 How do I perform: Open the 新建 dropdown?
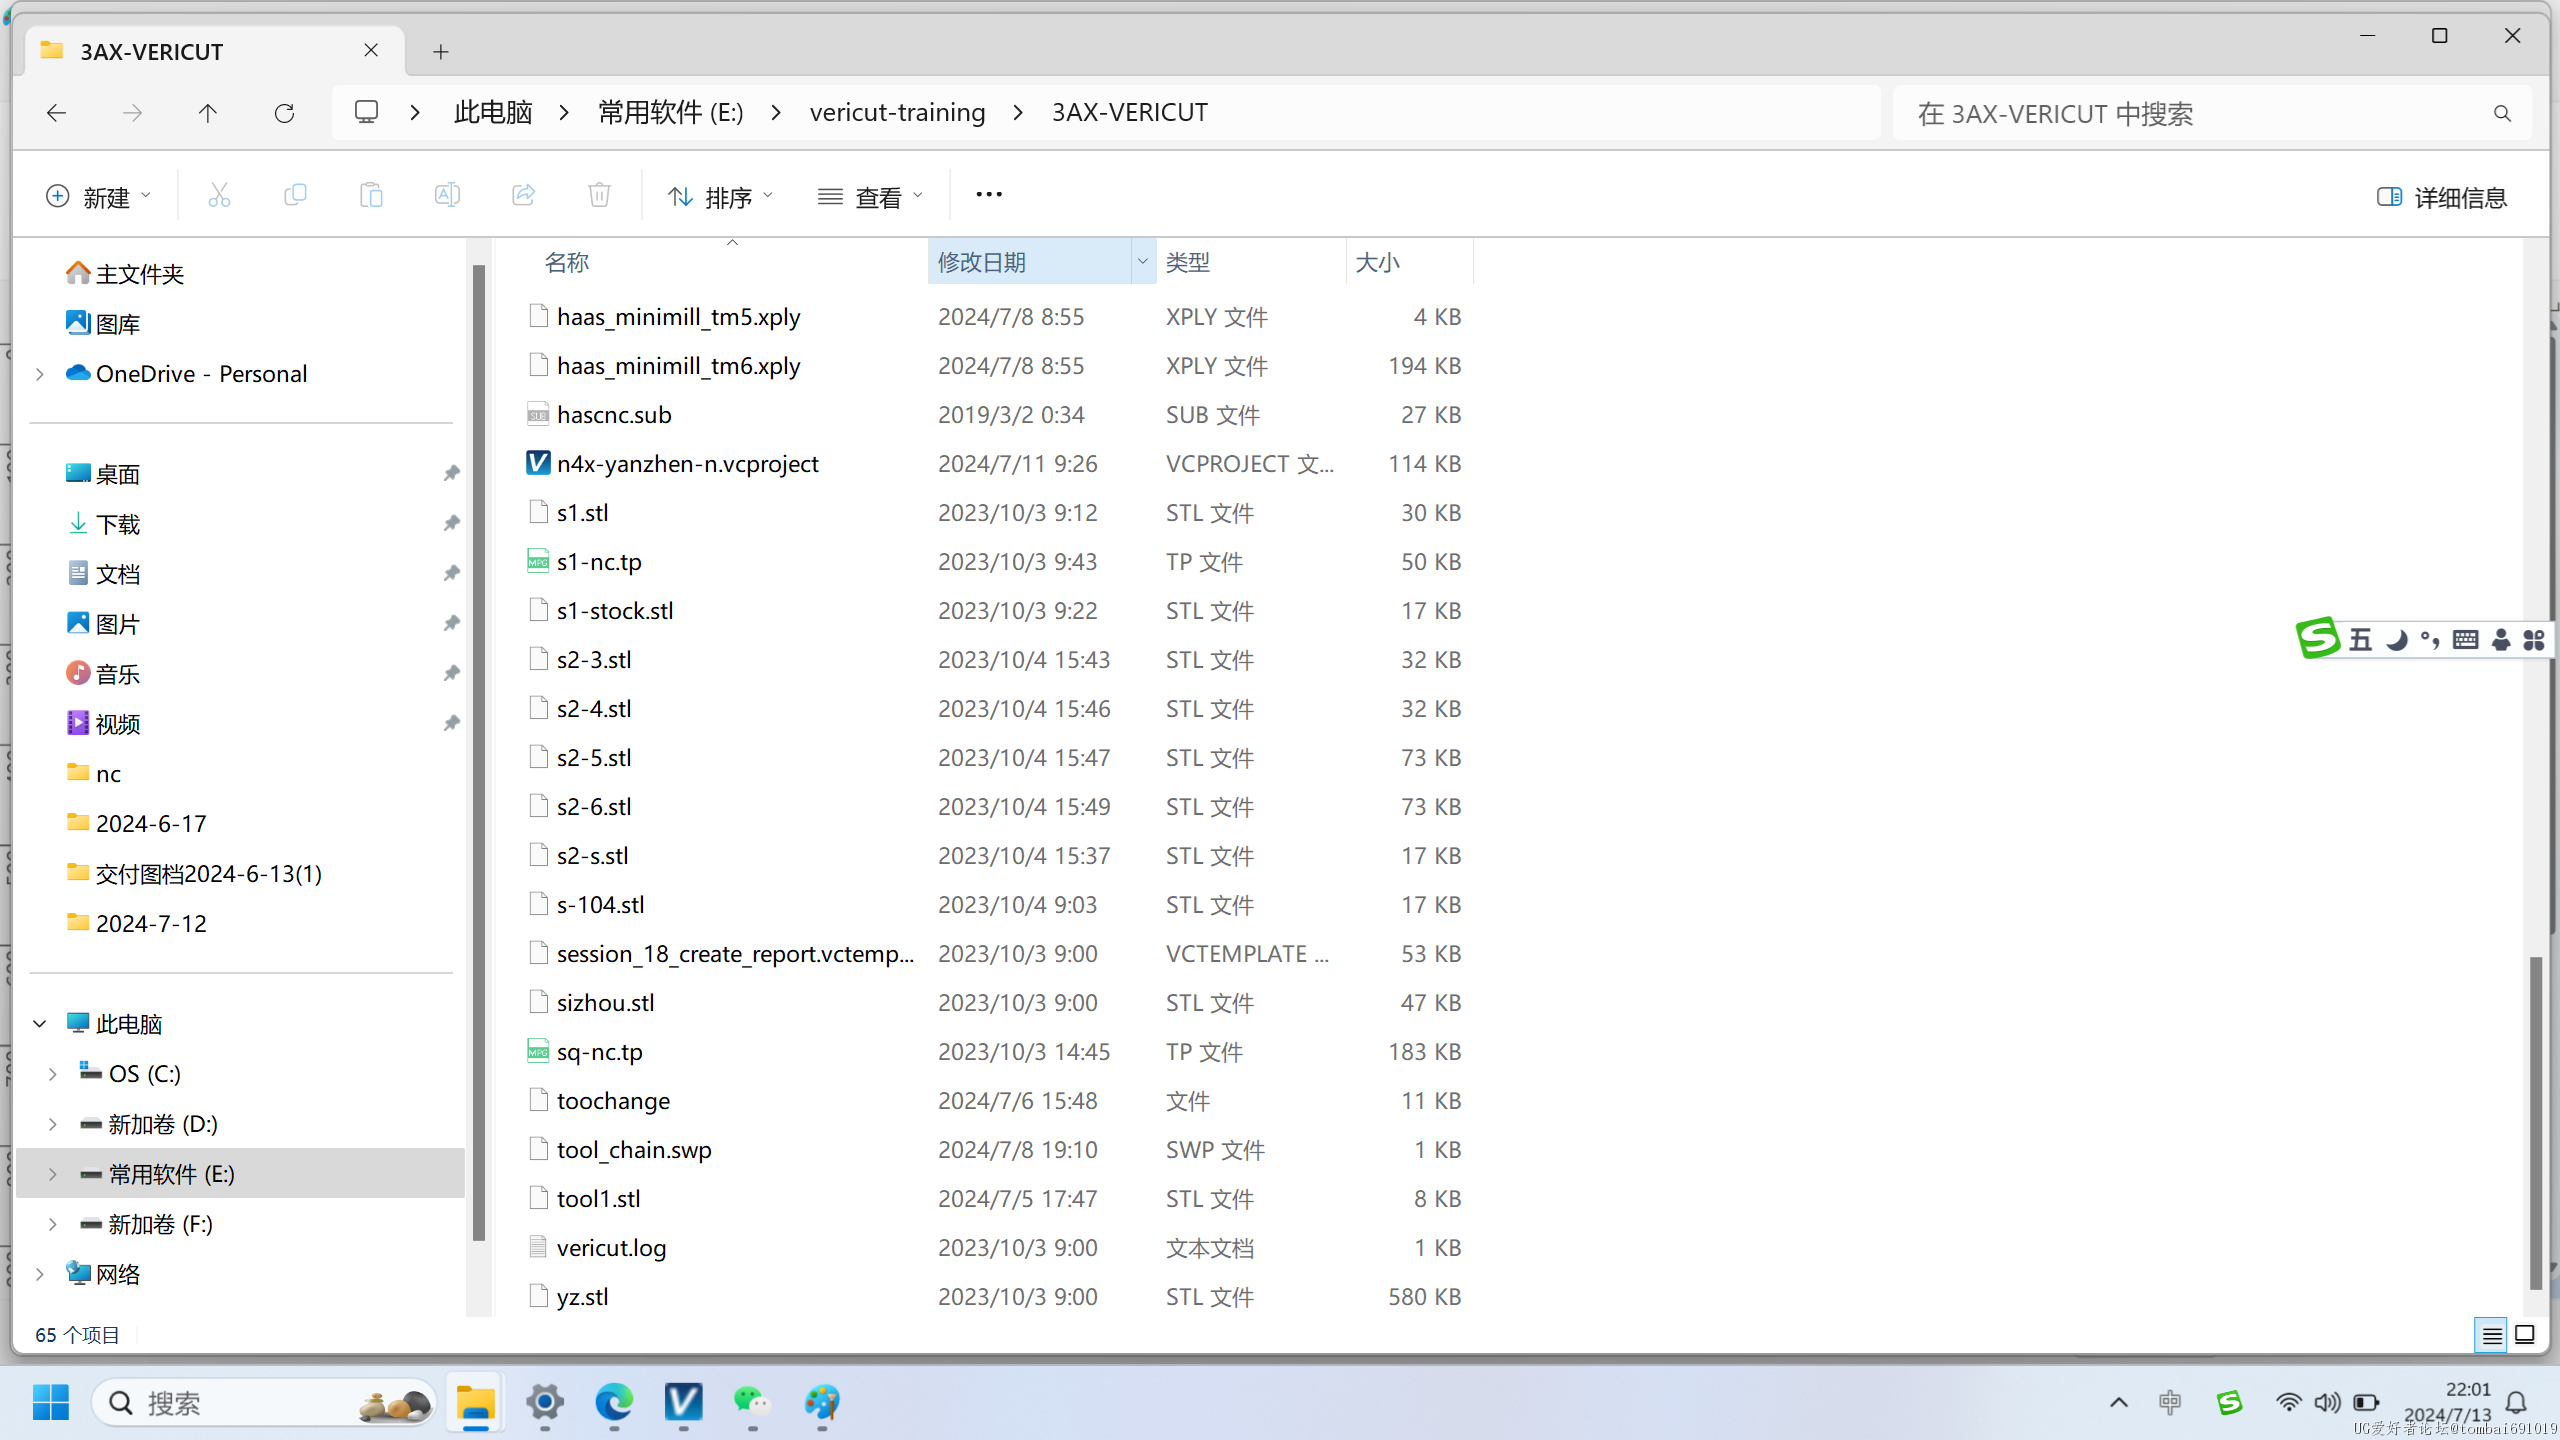[x=98, y=197]
